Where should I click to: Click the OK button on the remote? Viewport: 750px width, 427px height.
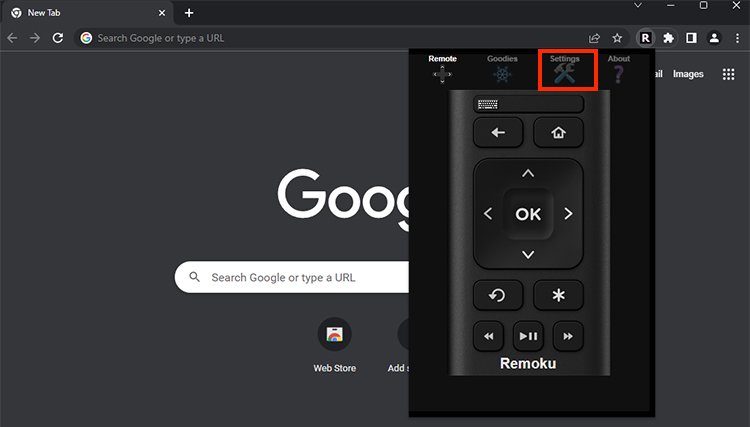click(x=528, y=214)
